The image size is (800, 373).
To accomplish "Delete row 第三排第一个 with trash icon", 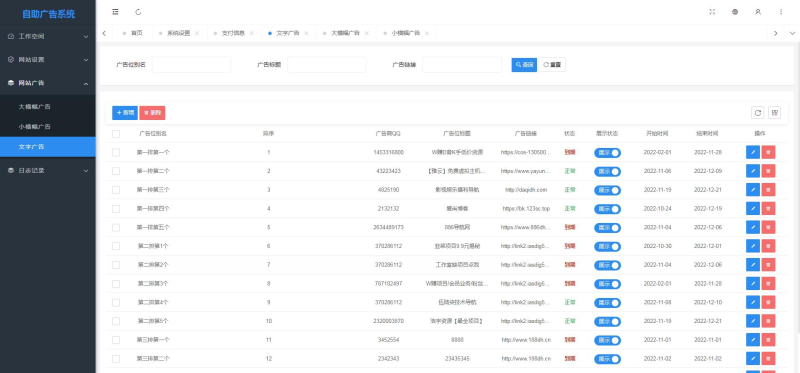I will tap(768, 340).
